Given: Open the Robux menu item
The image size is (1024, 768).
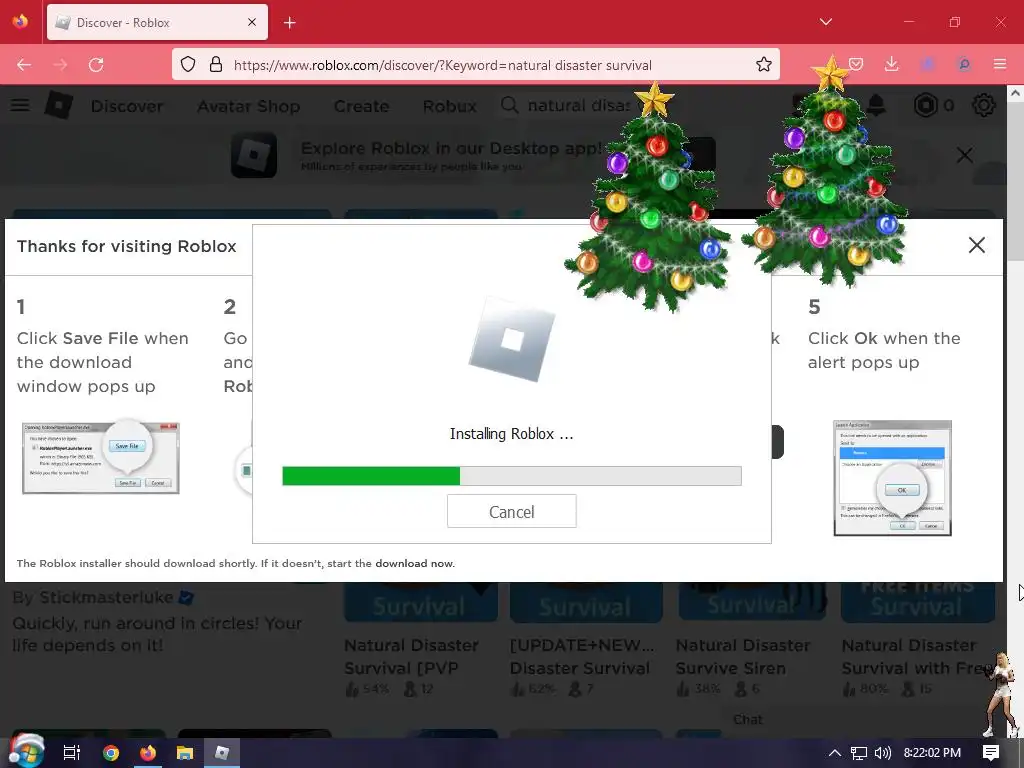Looking at the screenshot, I should (x=450, y=106).
